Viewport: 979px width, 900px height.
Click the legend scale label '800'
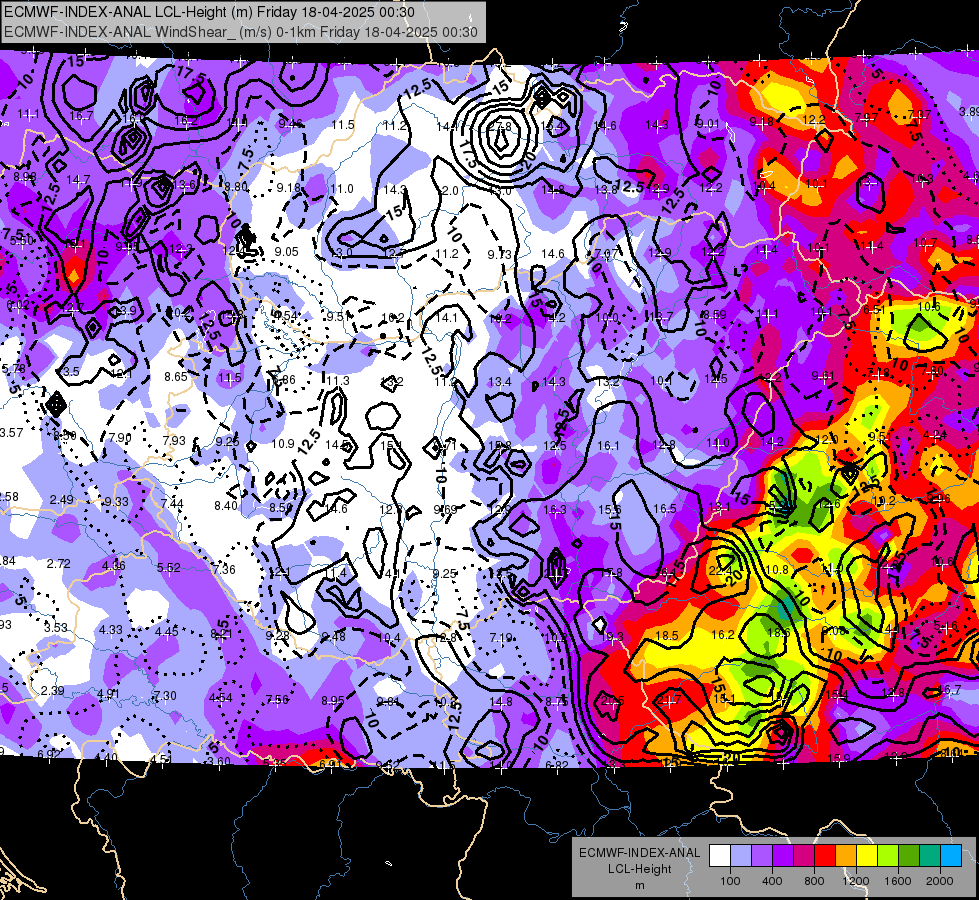[814, 881]
